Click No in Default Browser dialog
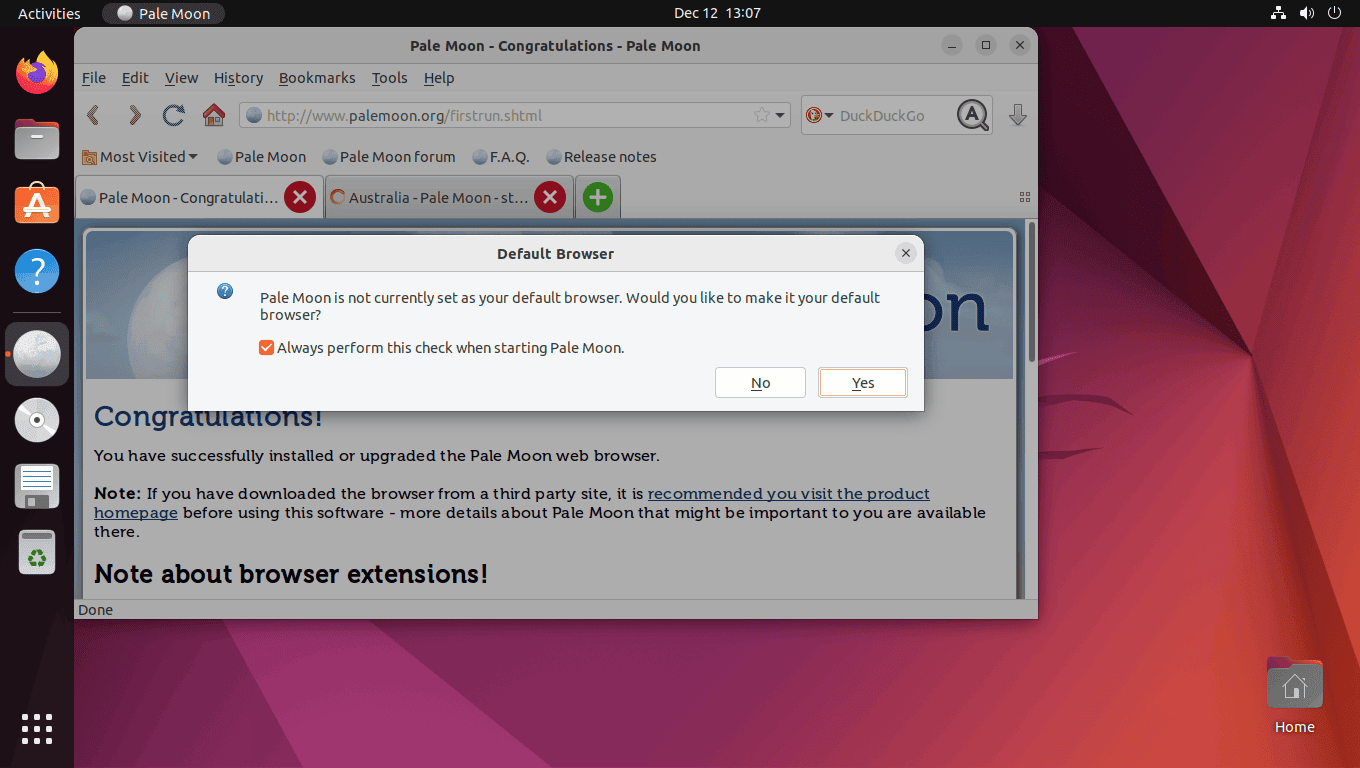Screen dimensions: 1360x768 tap(760, 383)
